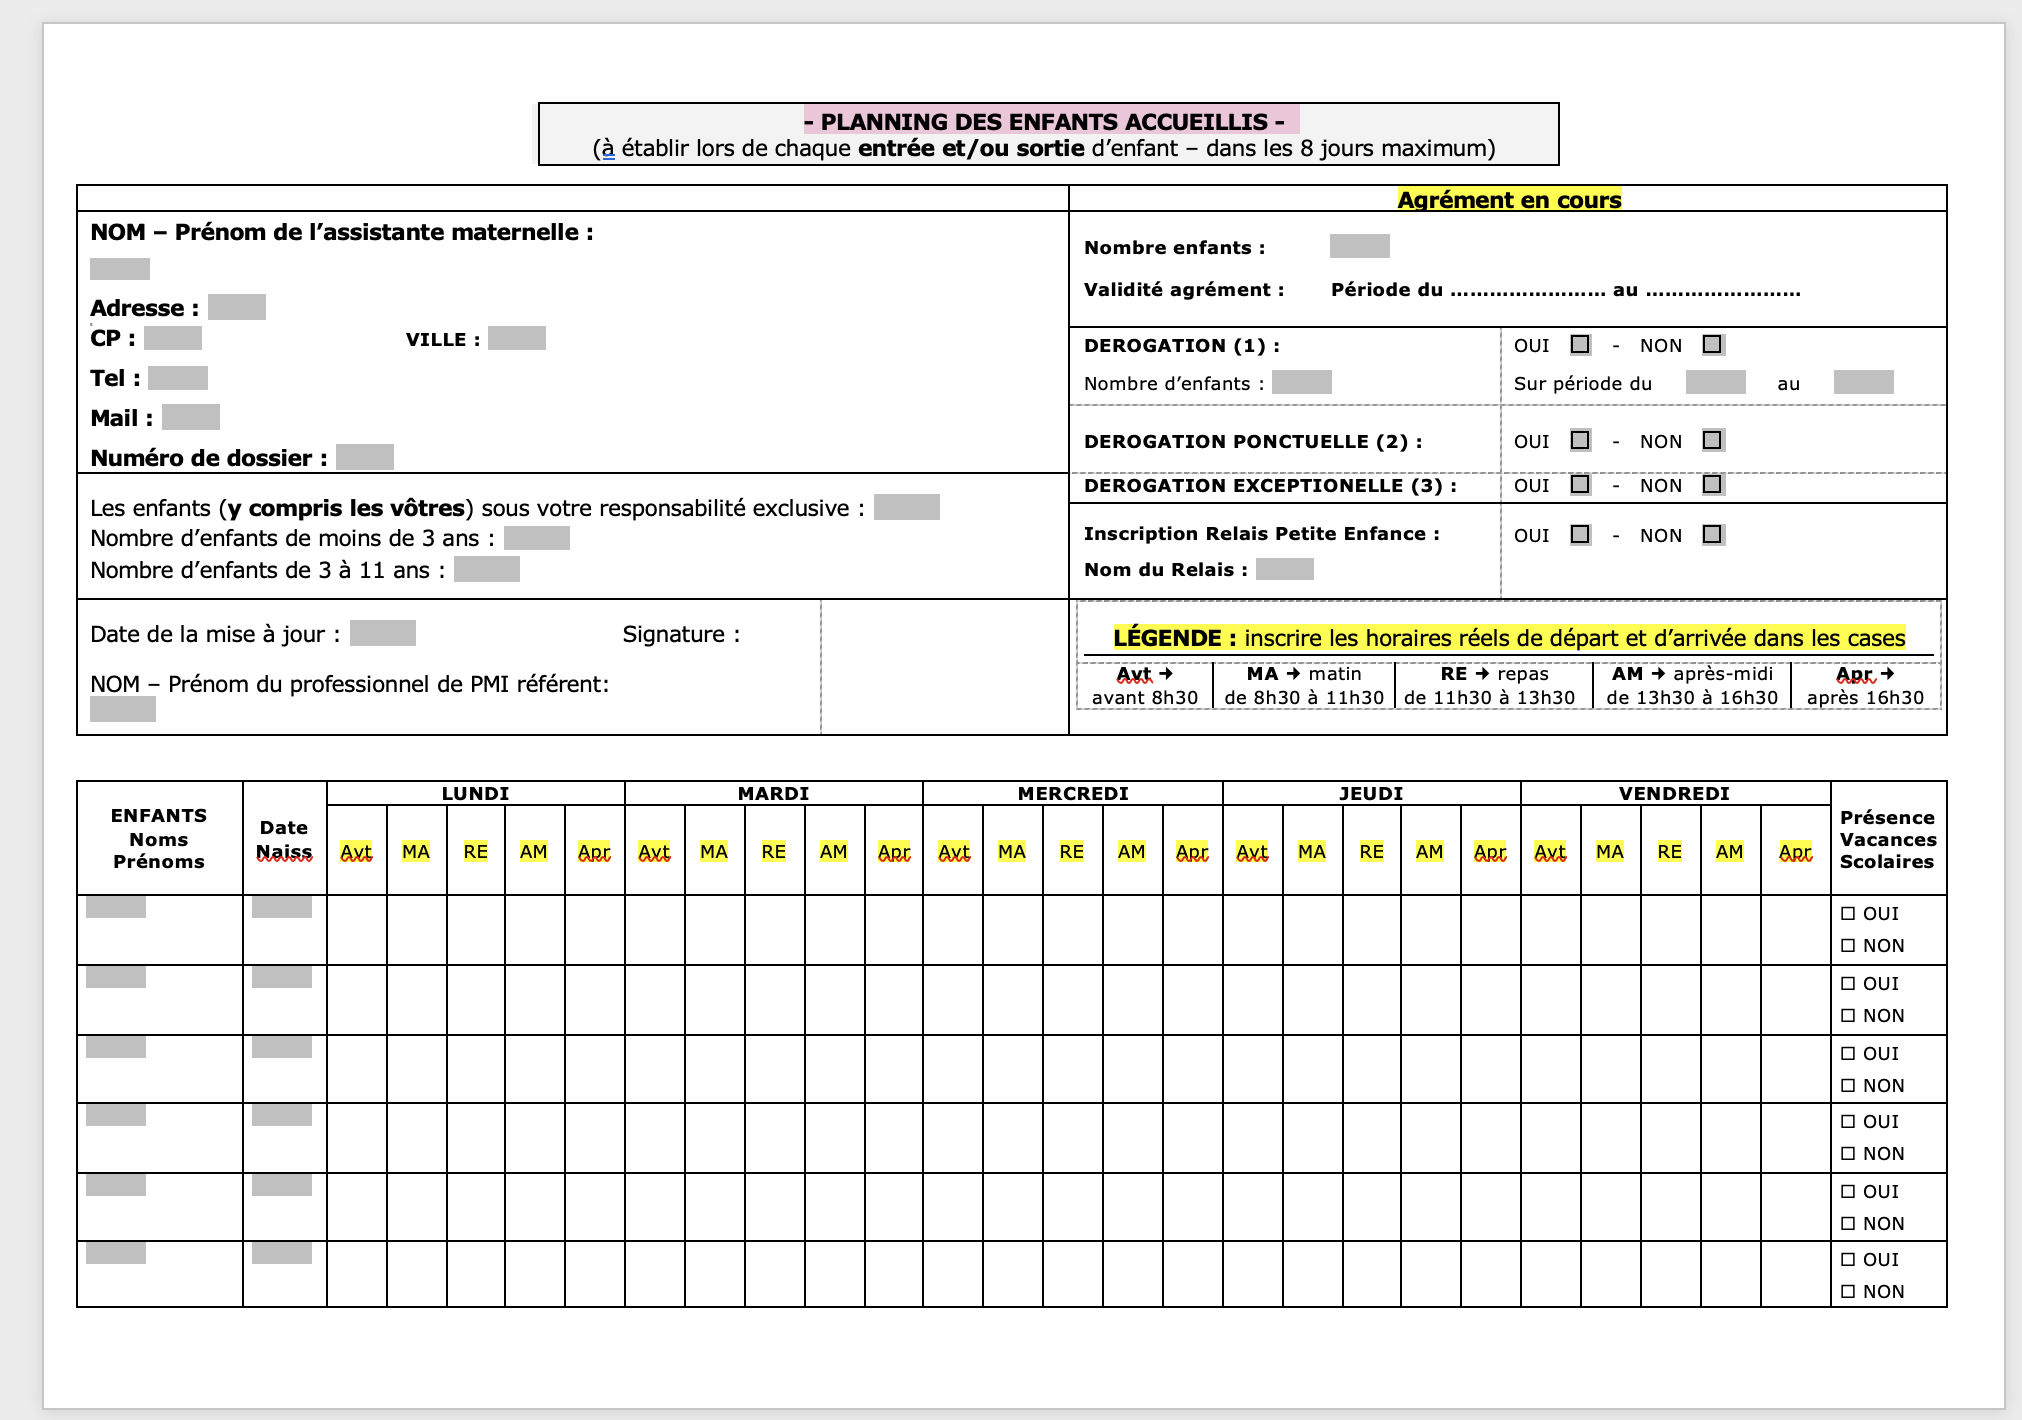Click the 'Date Naiss' column header
Screen dimensions: 2022x1420
click(x=284, y=839)
